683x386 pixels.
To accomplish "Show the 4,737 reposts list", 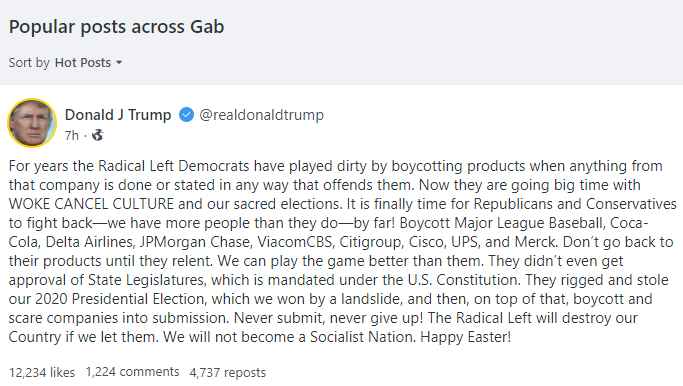I will click(x=227, y=372).
